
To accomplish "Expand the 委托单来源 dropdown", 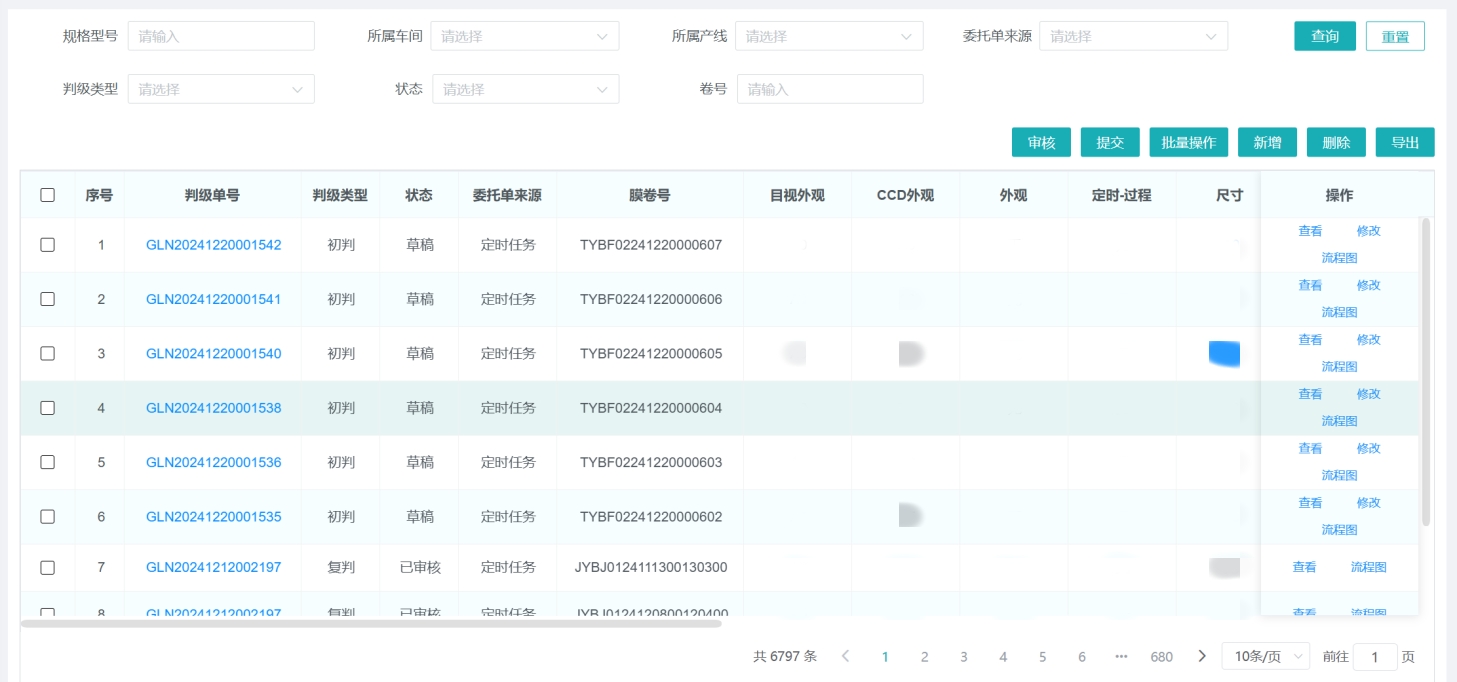I will click(1133, 36).
